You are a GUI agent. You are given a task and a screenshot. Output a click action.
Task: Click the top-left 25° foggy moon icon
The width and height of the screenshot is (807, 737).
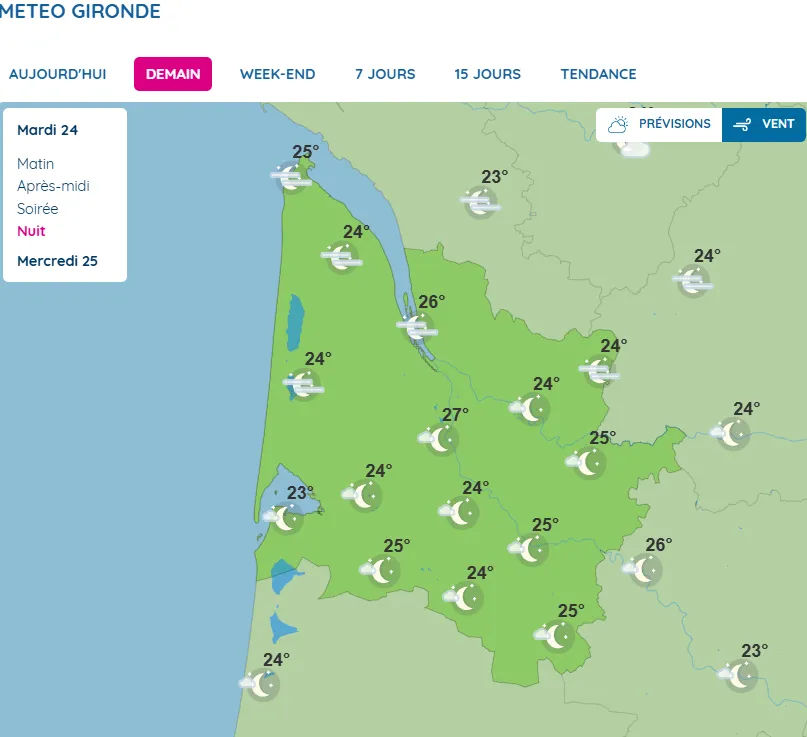click(x=291, y=177)
